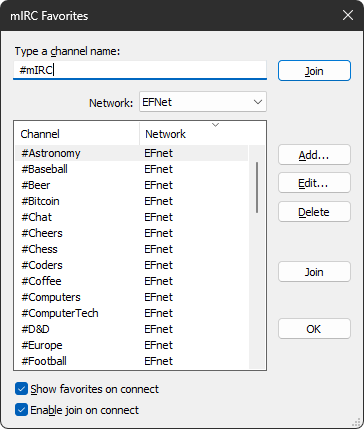Screen dimensions: 364x429
Task: Click the Delete button
Action: (x=314, y=212)
